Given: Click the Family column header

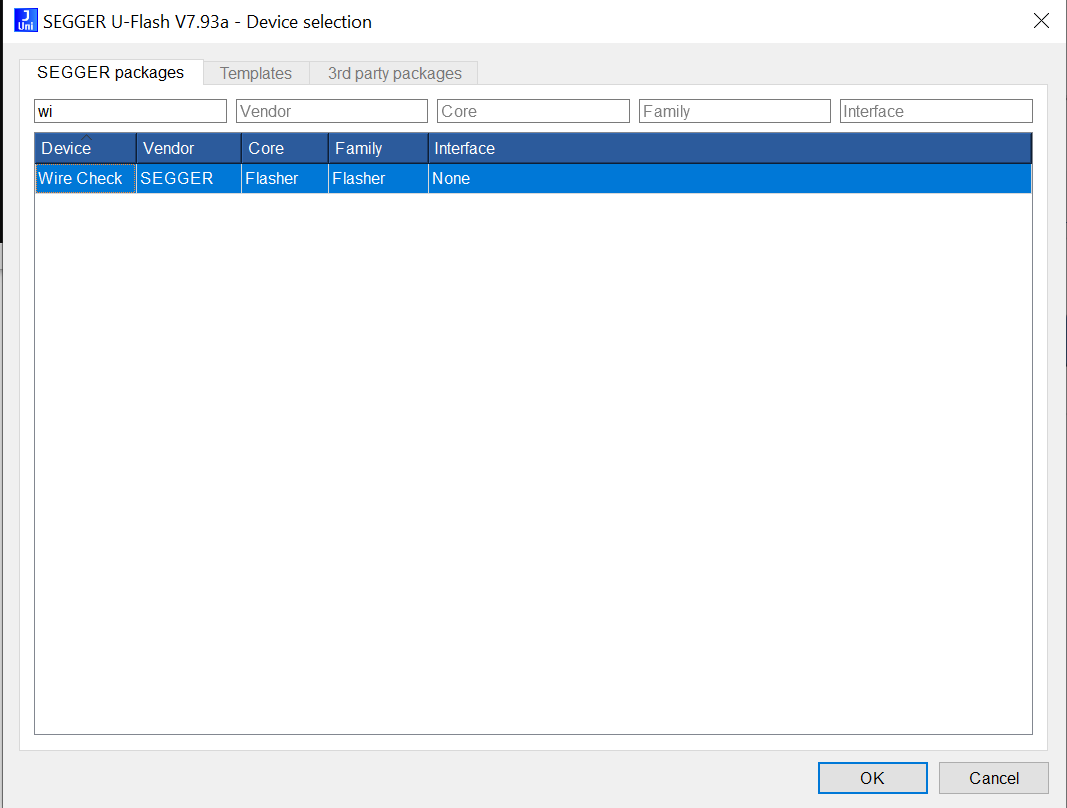Looking at the screenshot, I should click(378, 149).
